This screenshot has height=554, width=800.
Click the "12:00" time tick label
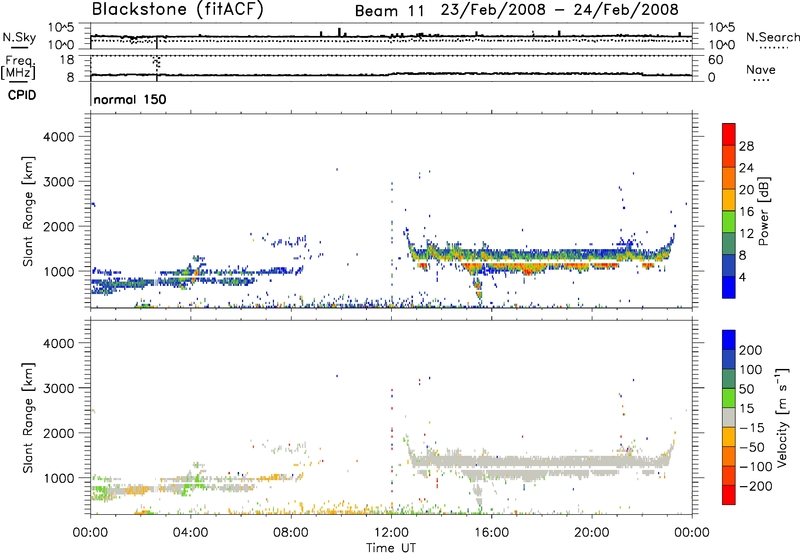391,533
